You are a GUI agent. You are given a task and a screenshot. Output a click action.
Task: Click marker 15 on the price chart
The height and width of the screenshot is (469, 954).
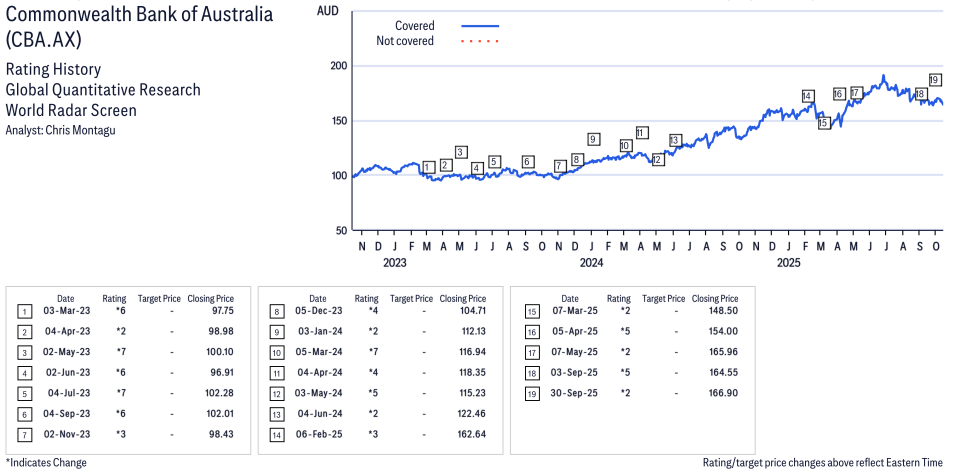tap(823, 123)
